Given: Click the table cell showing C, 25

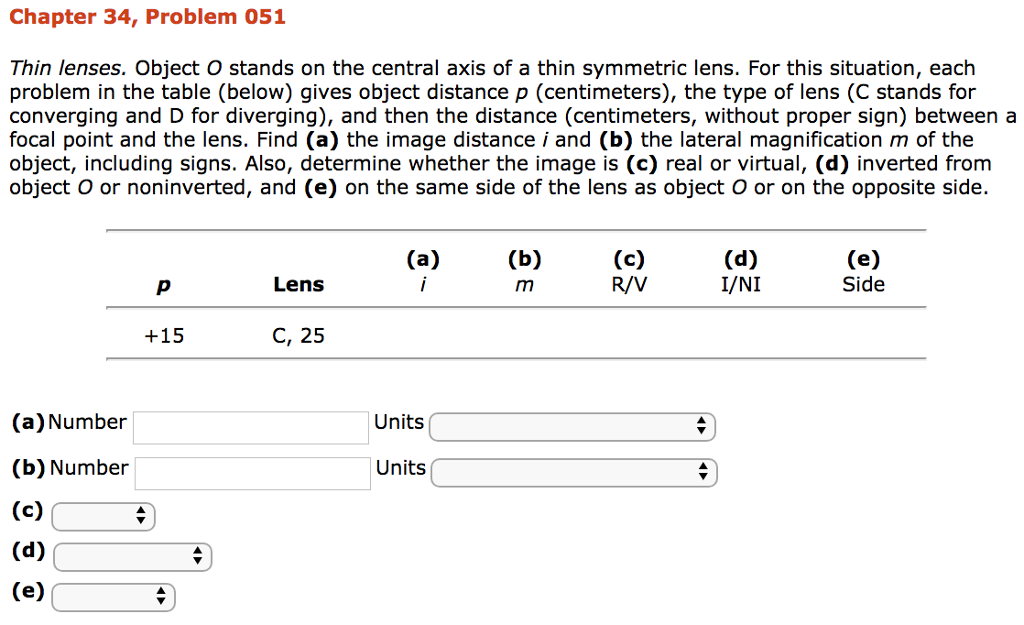Looking at the screenshot, I should coord(298,335).
